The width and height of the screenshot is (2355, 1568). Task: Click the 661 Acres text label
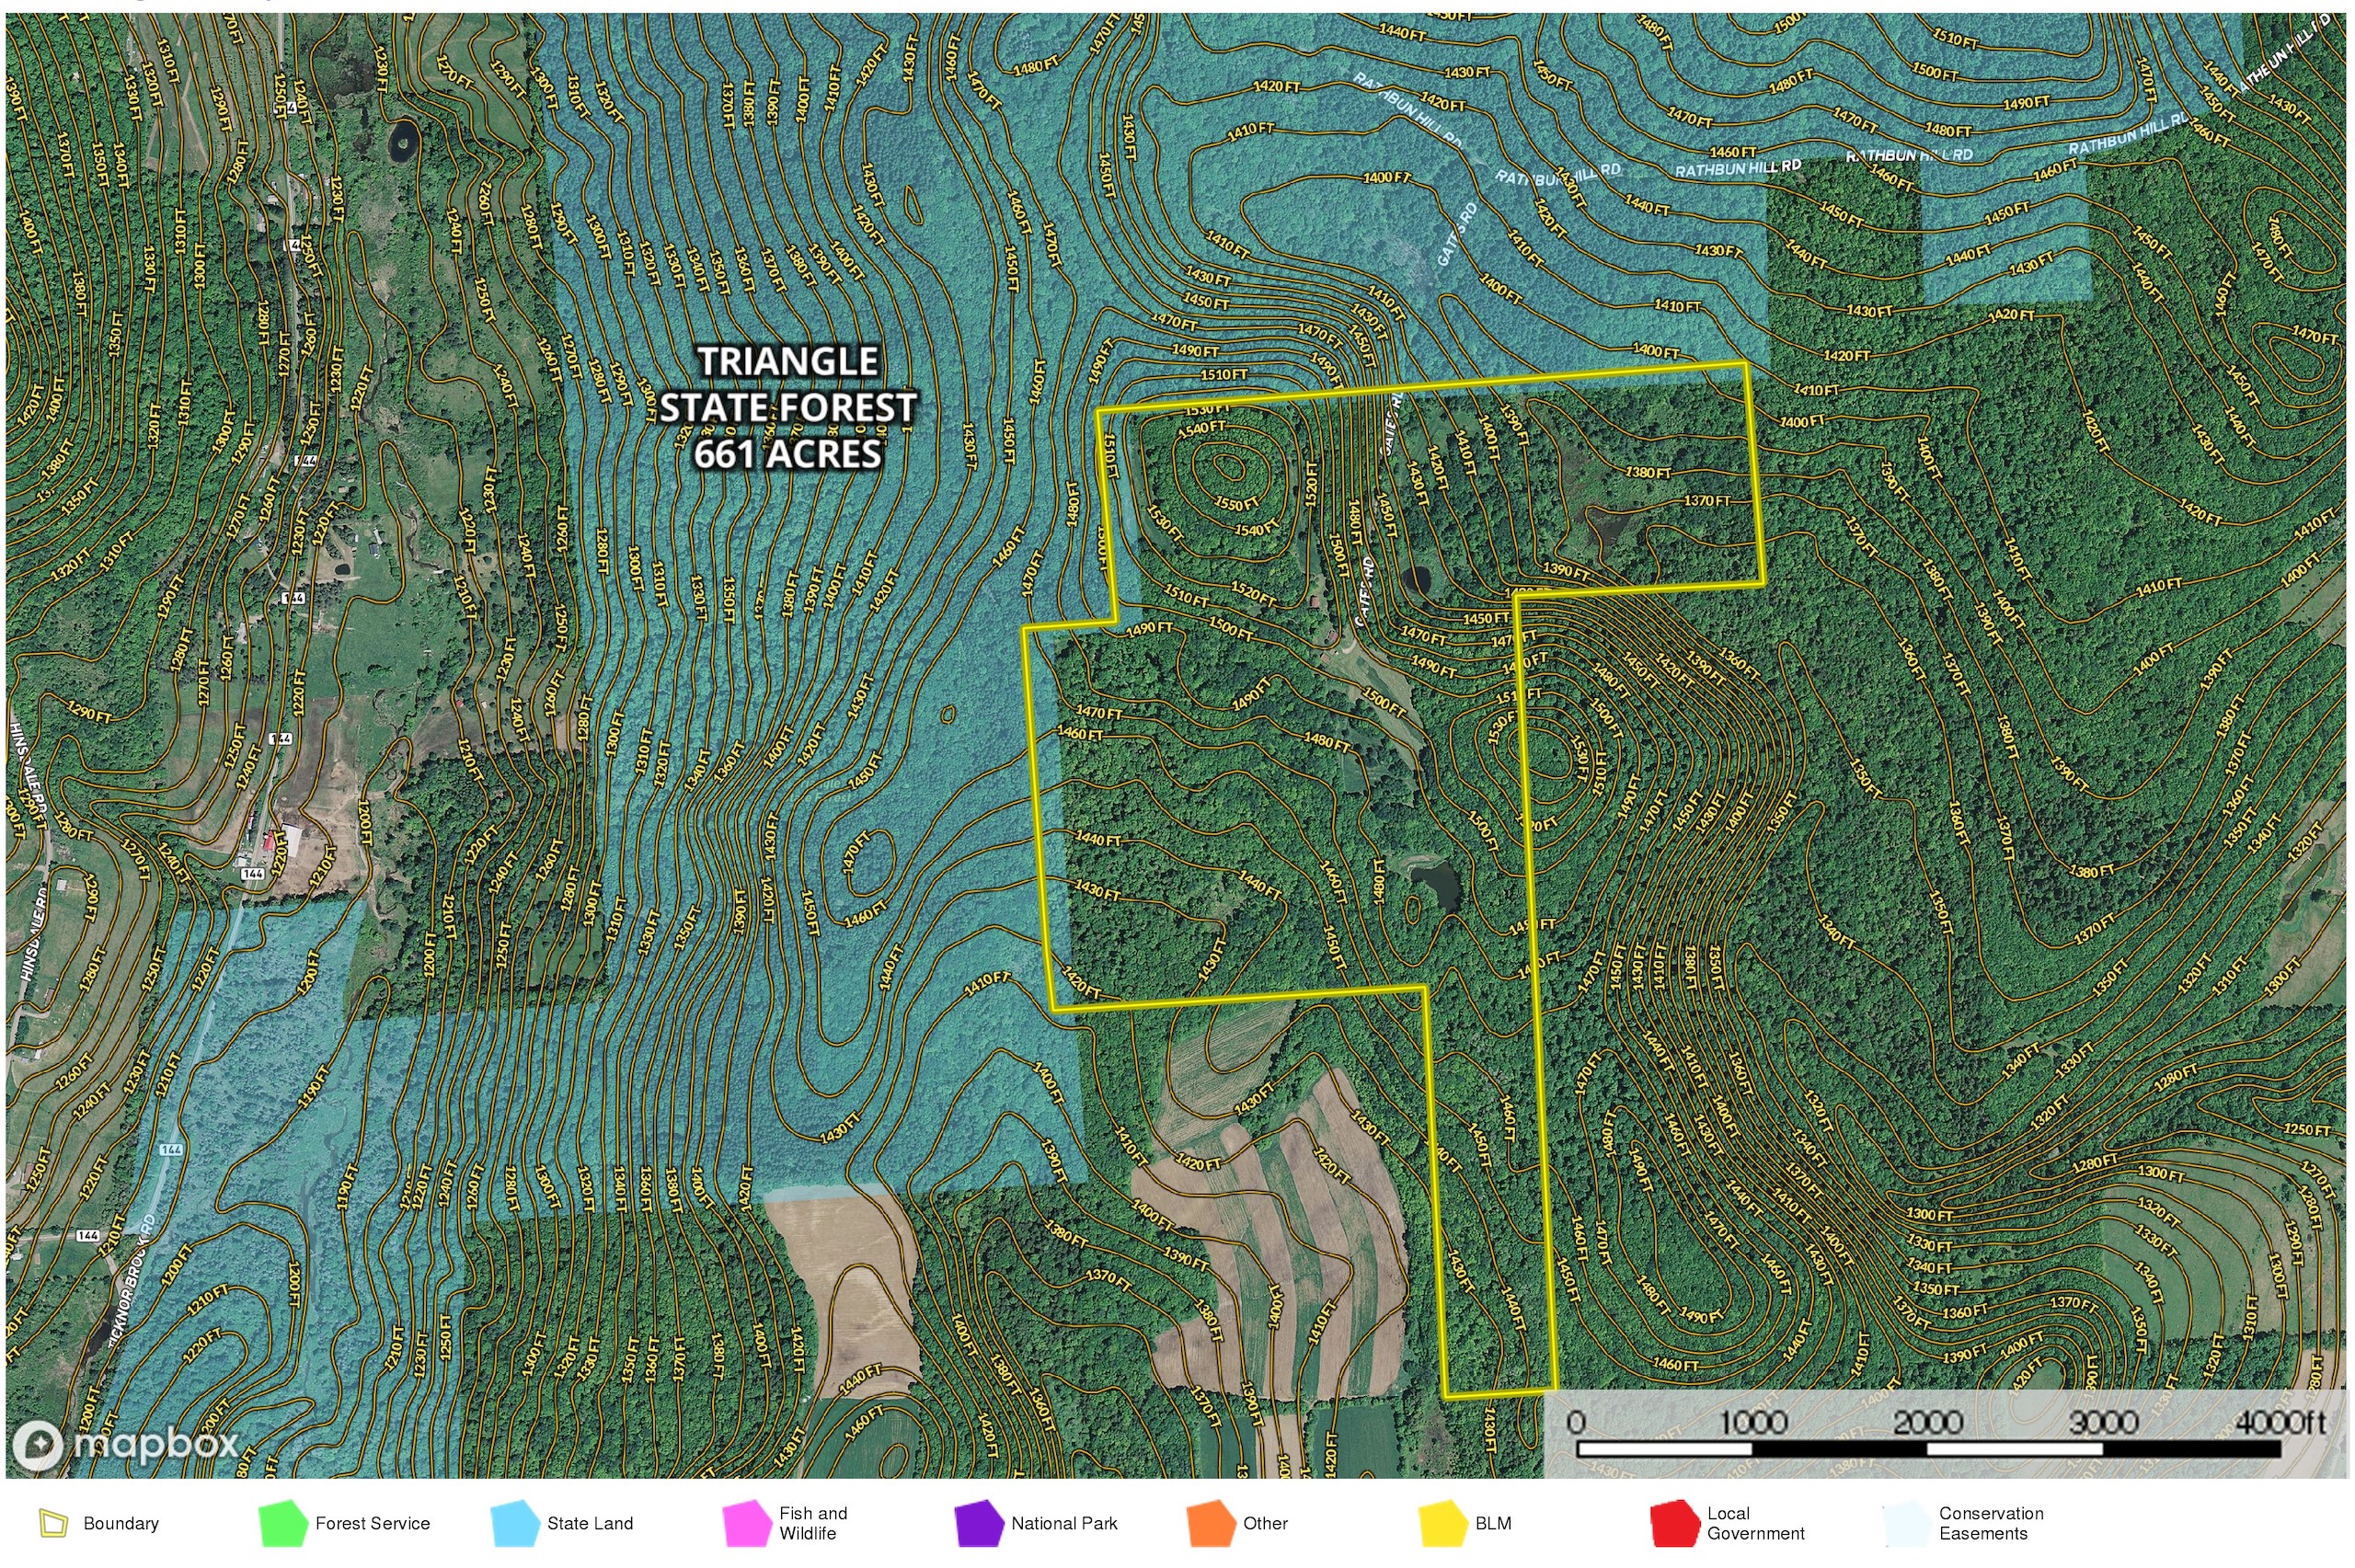[787, 454]
